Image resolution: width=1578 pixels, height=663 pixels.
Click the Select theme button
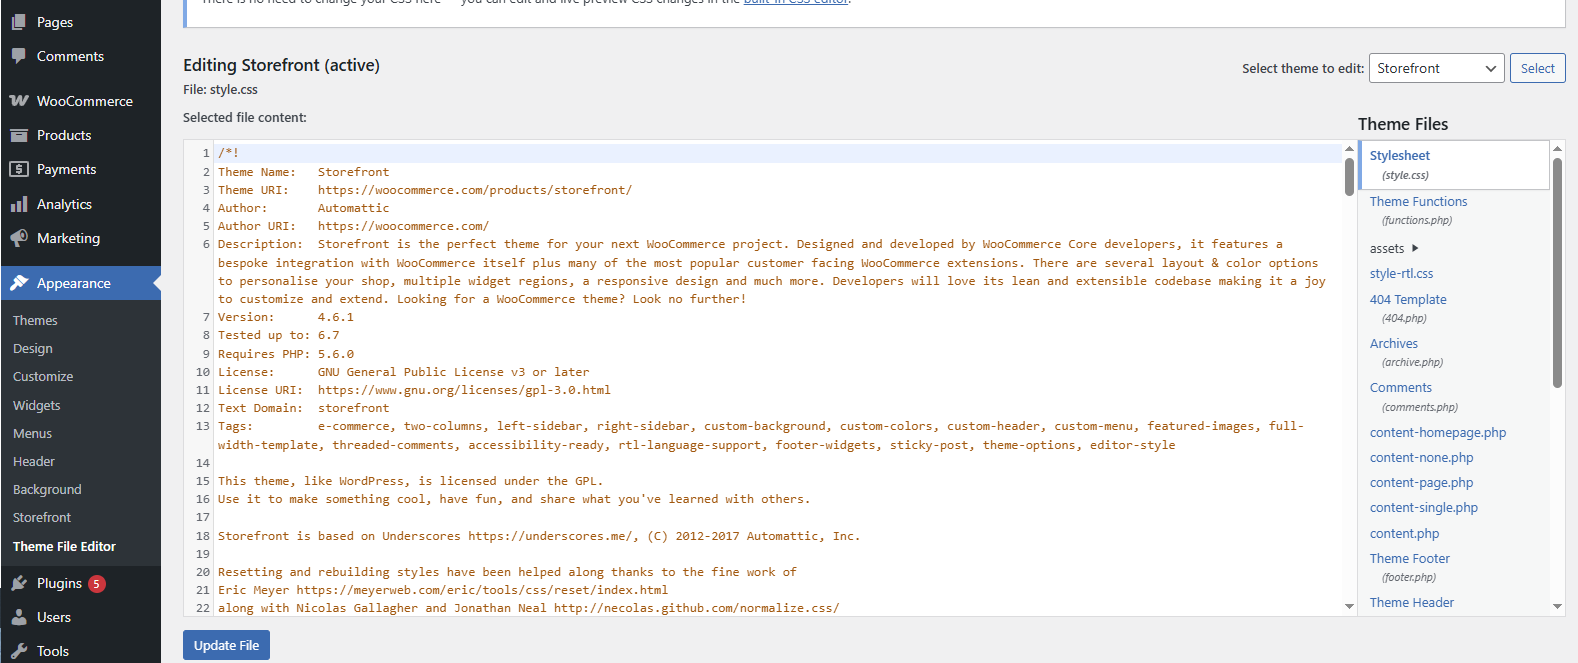[x=1537, y=68]
